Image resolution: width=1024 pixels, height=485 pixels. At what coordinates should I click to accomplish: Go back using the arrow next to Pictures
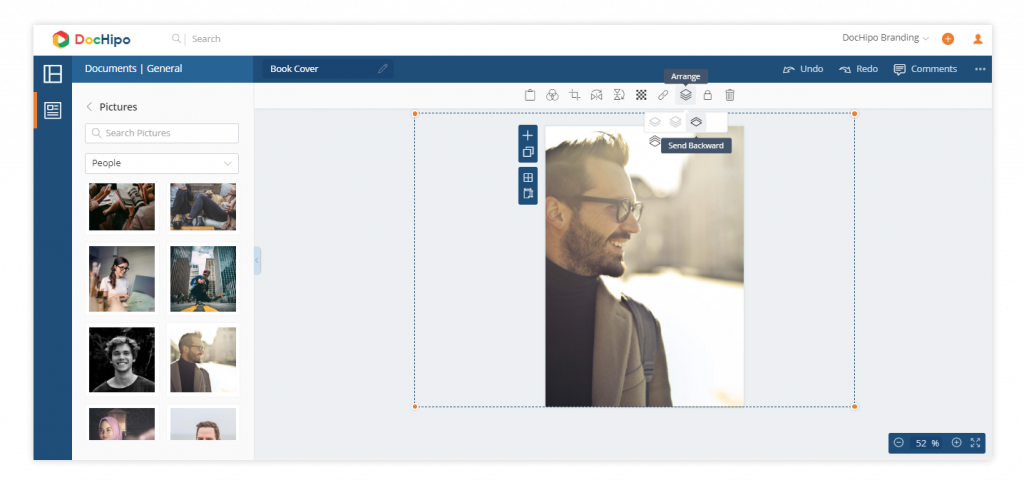89,107
